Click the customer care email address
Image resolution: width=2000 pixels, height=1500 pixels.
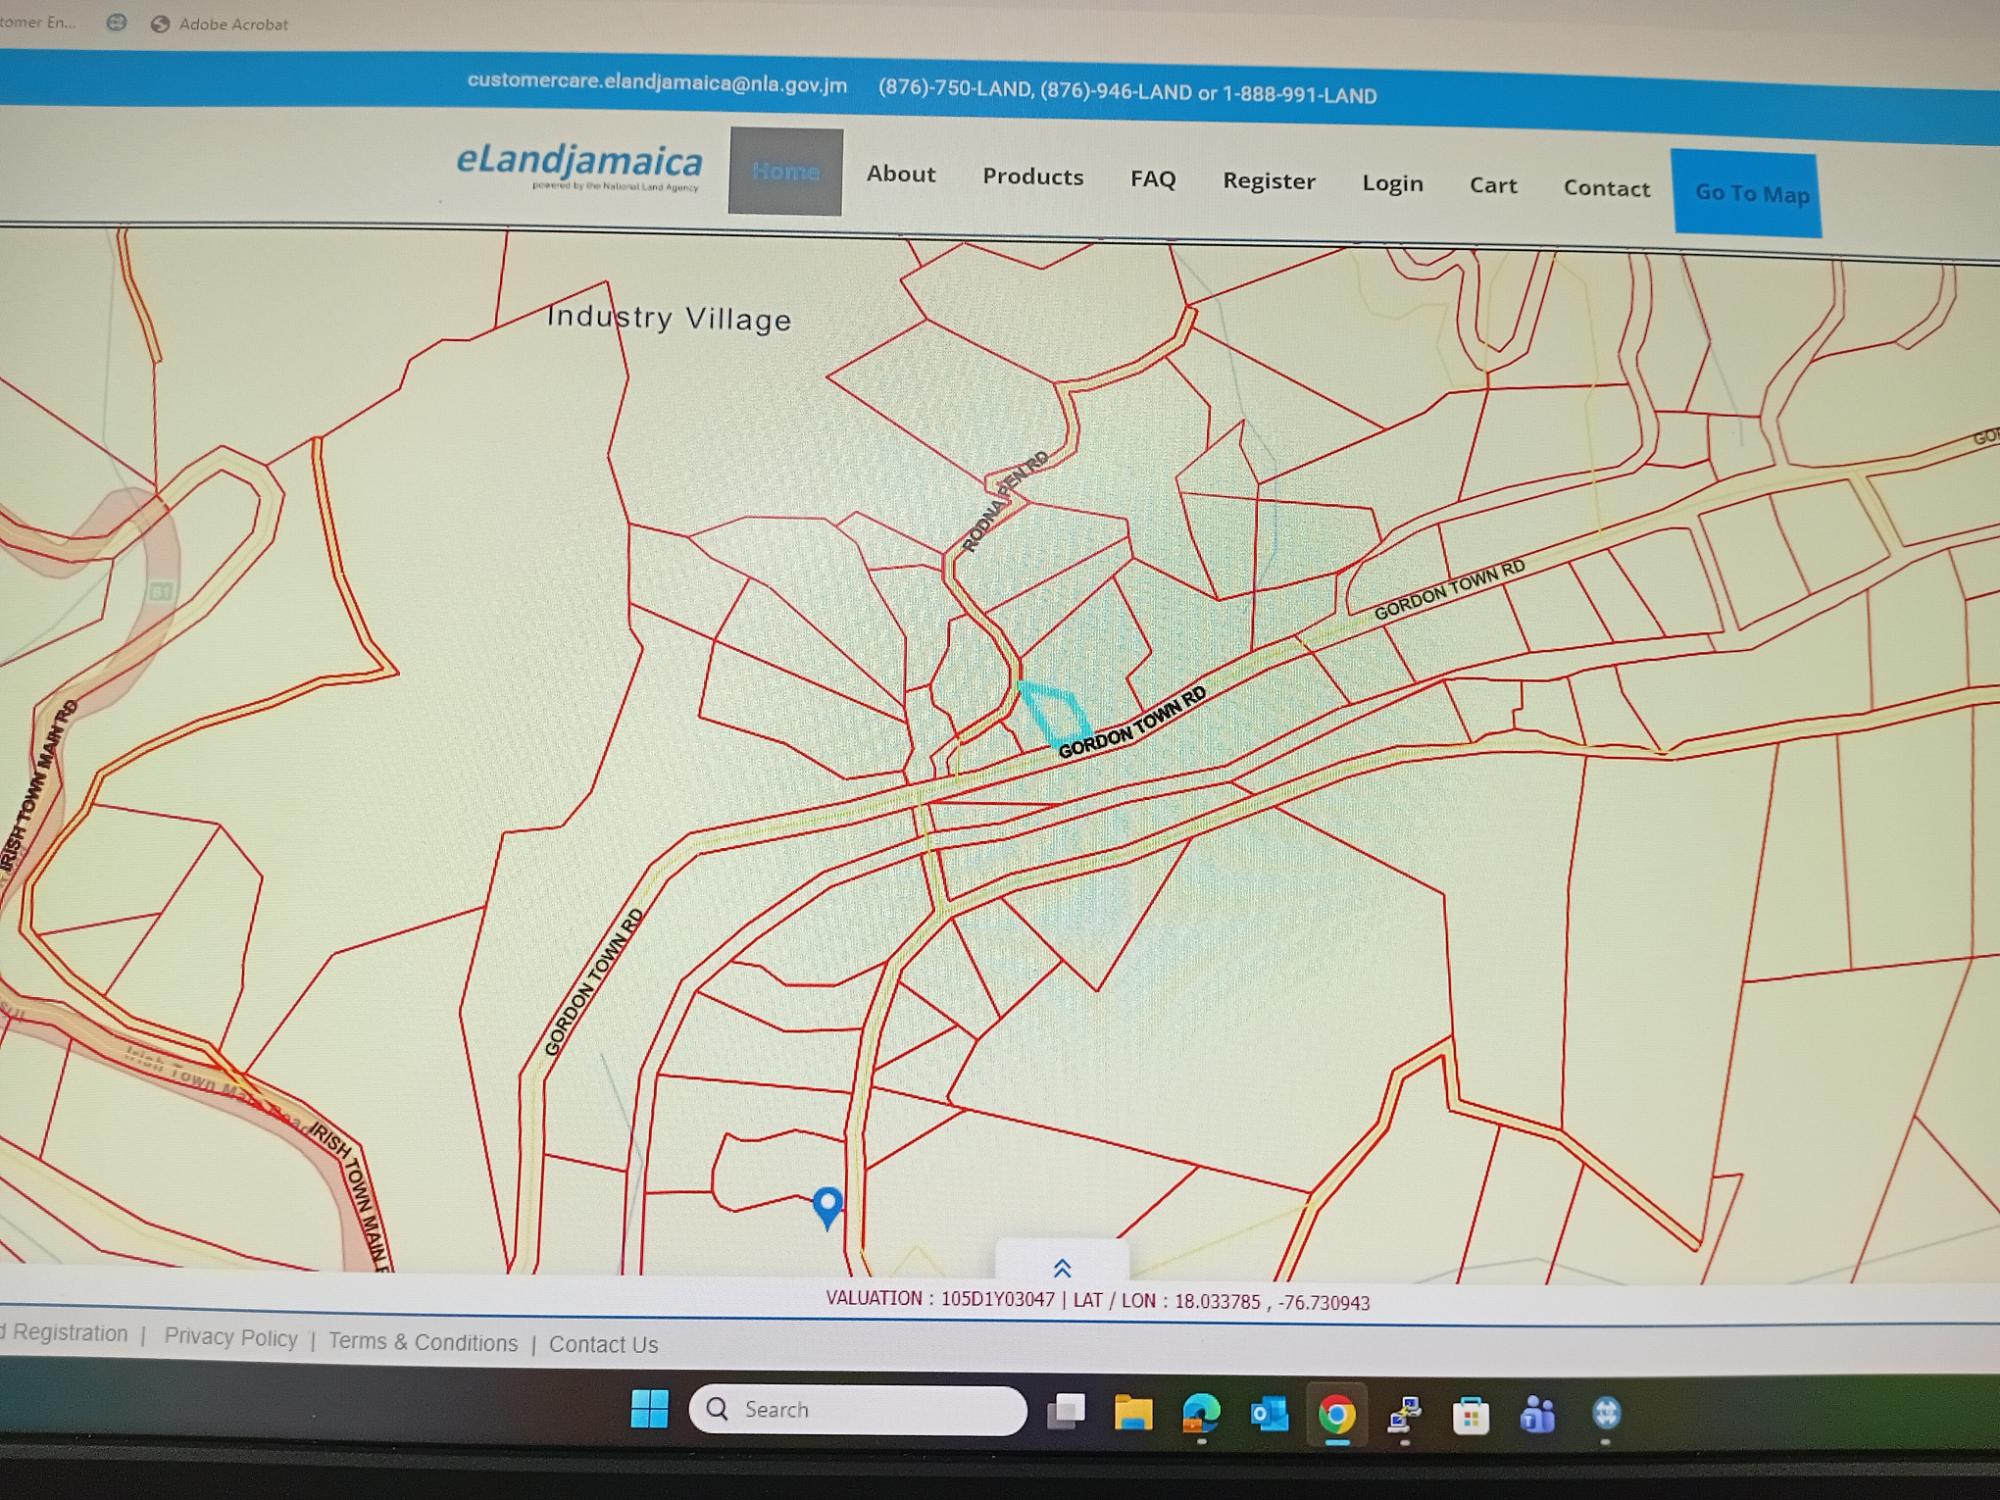pos(657,83)
